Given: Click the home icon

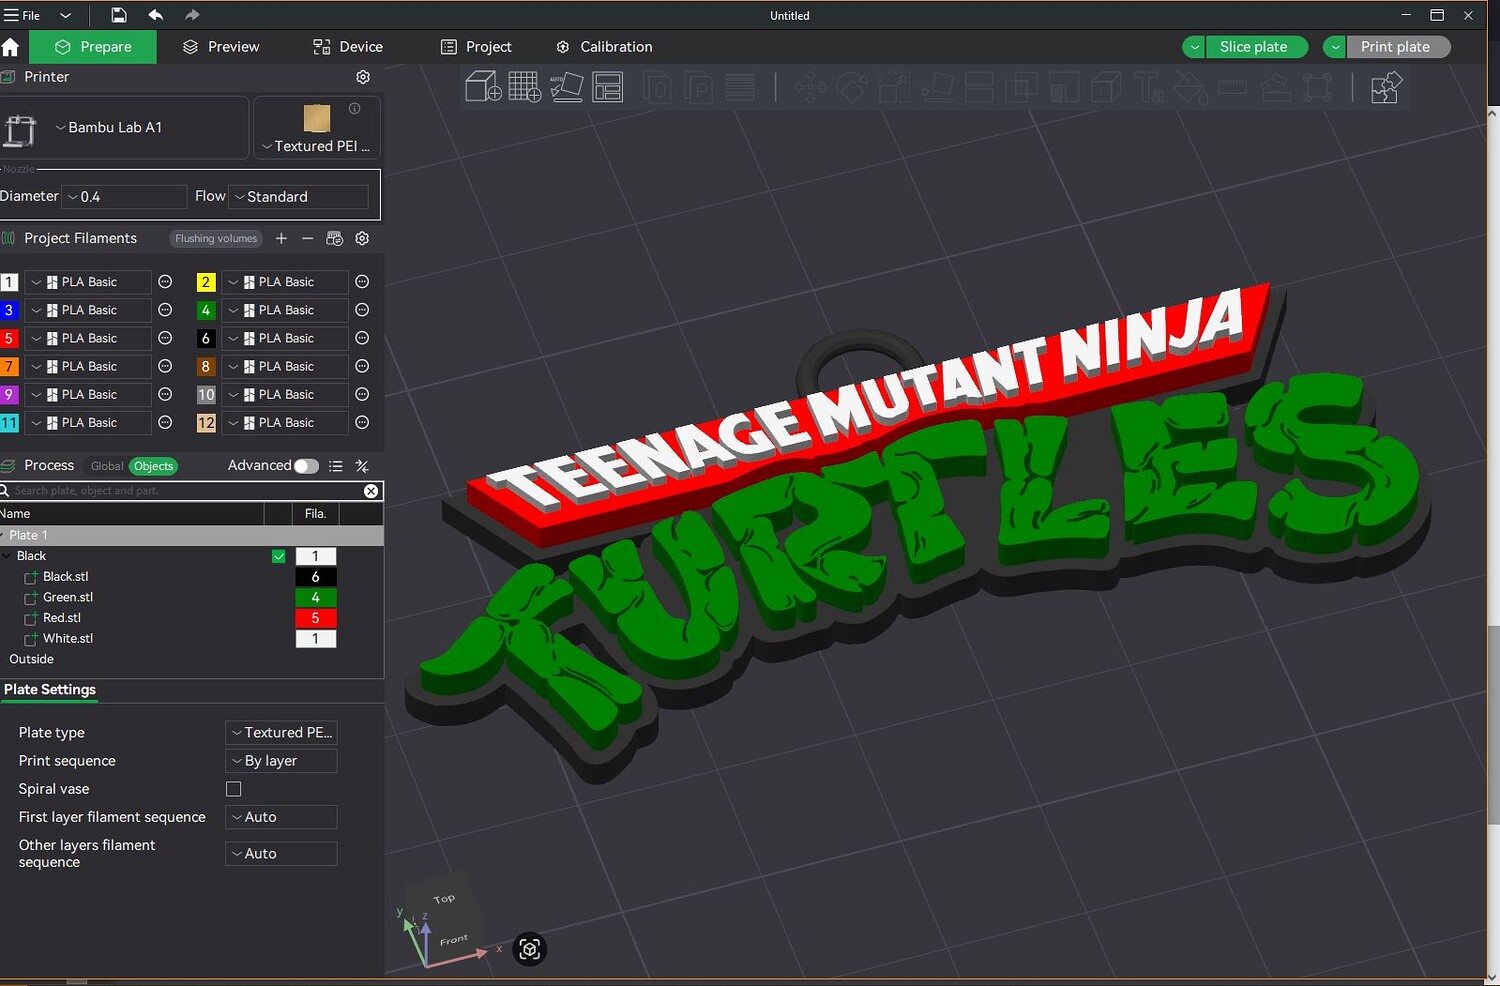Looking at the screenshot, I should pyautogui.click(x=11, y=47).
